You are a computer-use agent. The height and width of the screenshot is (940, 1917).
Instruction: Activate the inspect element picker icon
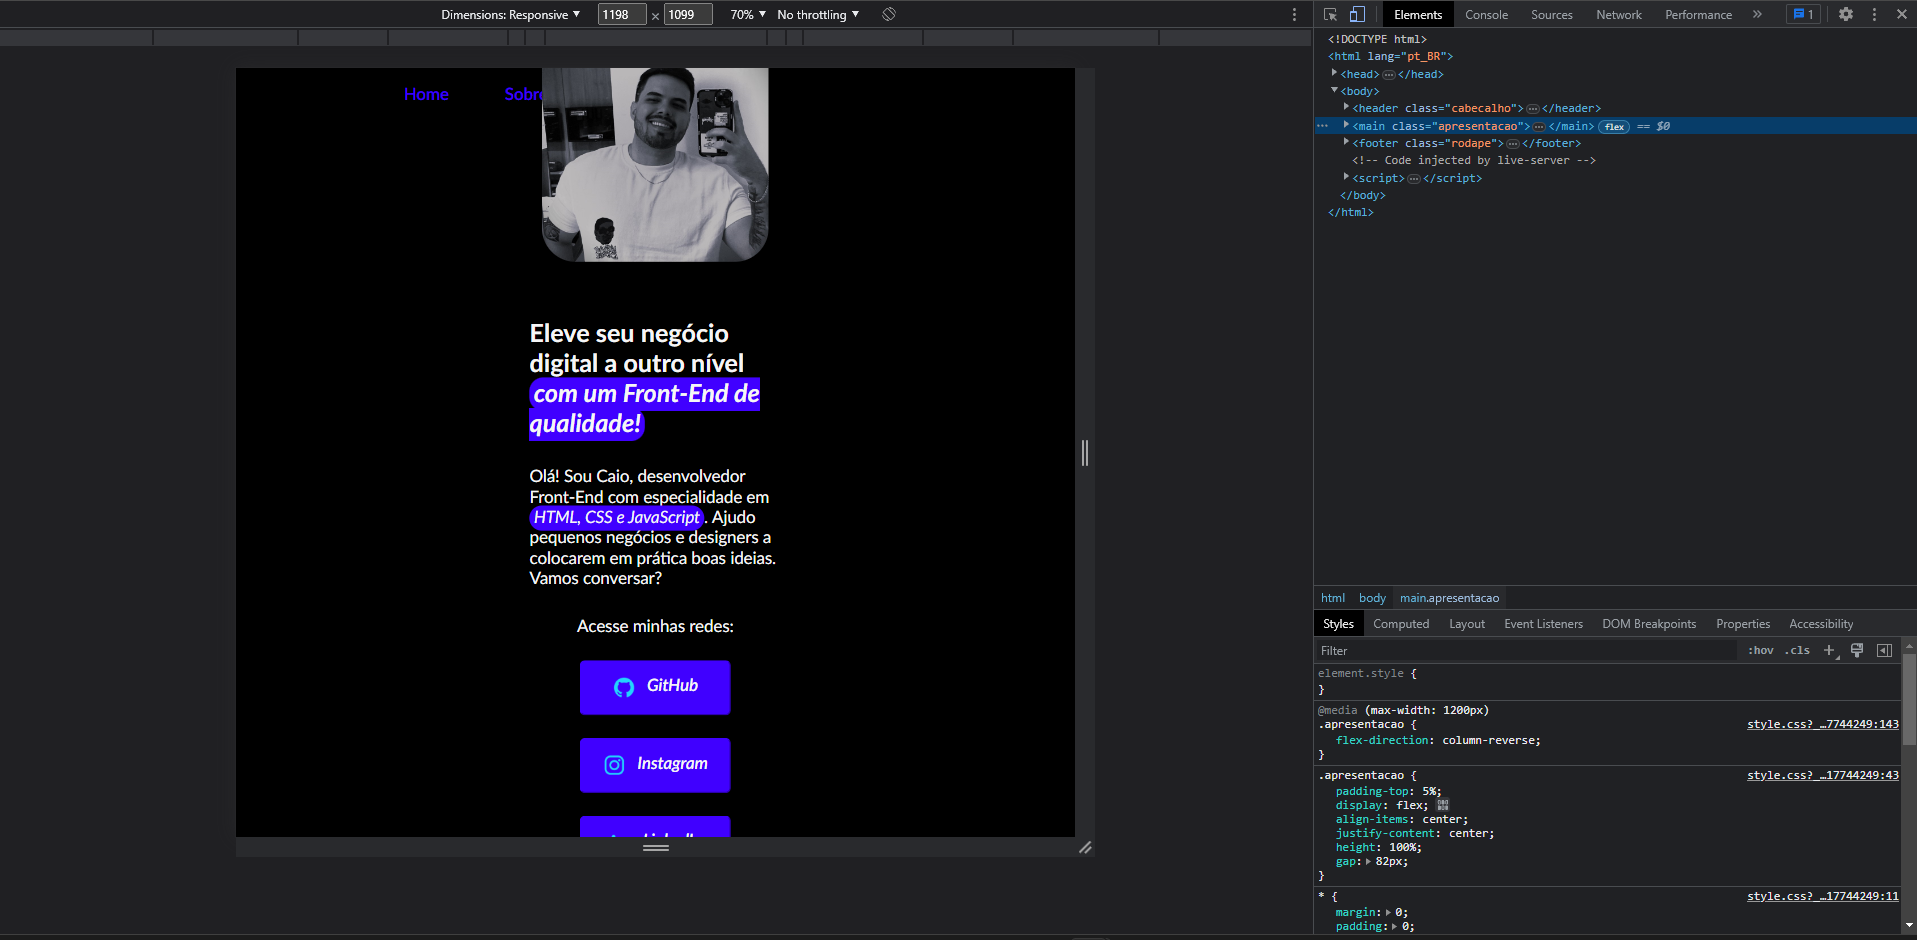point(1330,14)
